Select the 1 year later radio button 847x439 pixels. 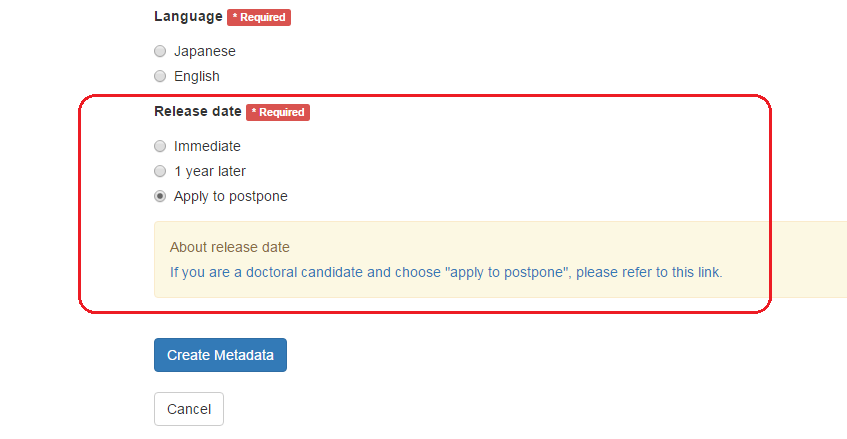[160, 171]
